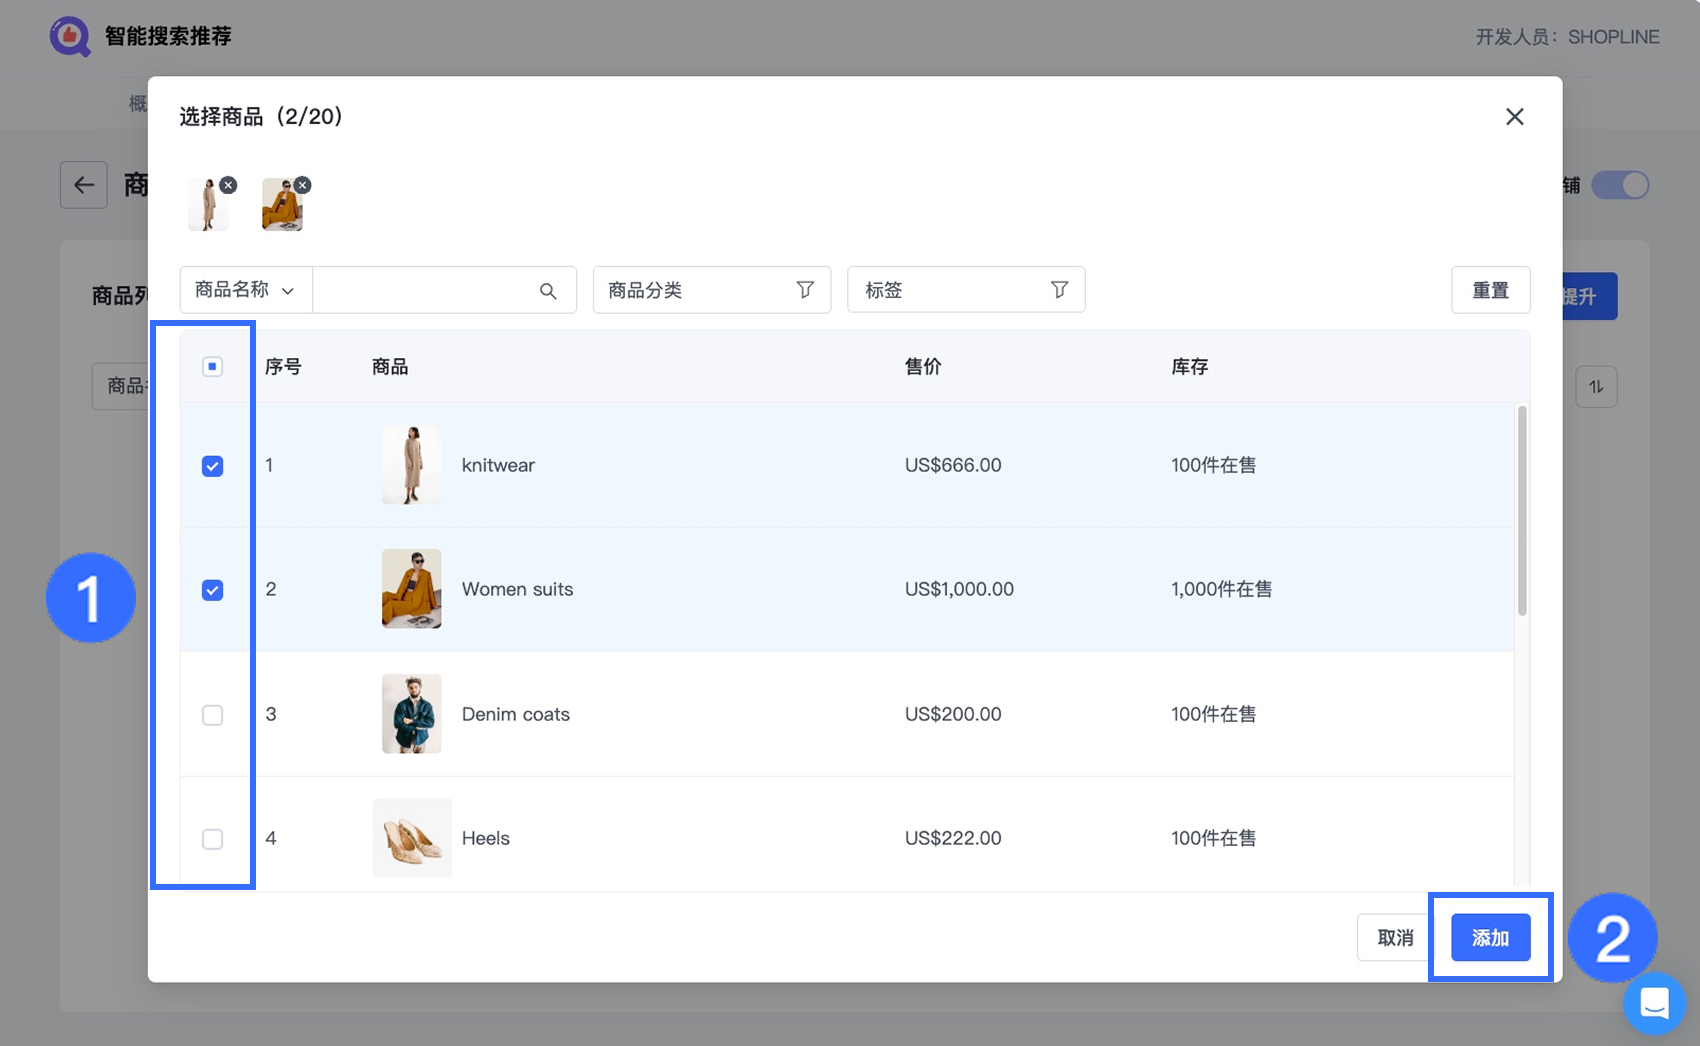This screenshot has width=1700, height=1046.
Task: Toggle the switch in the top right
Action: pos(1620,185)
